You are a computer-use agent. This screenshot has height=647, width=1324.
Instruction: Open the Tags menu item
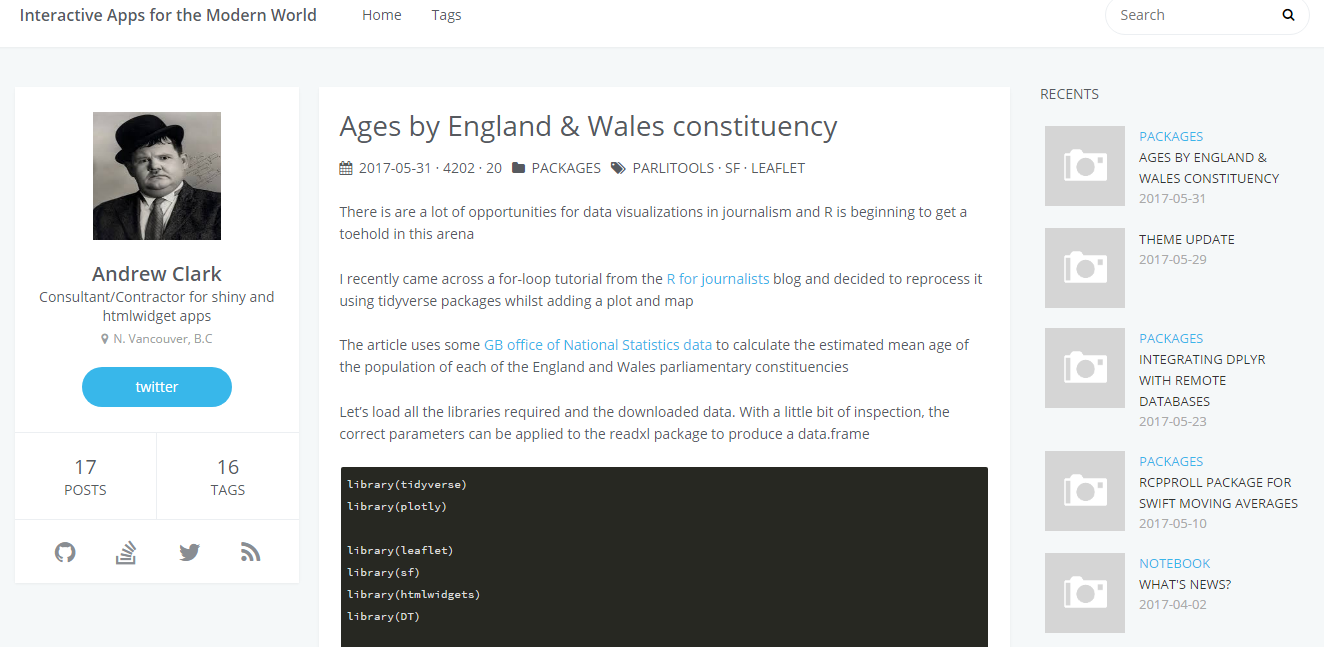click(446, 15)
